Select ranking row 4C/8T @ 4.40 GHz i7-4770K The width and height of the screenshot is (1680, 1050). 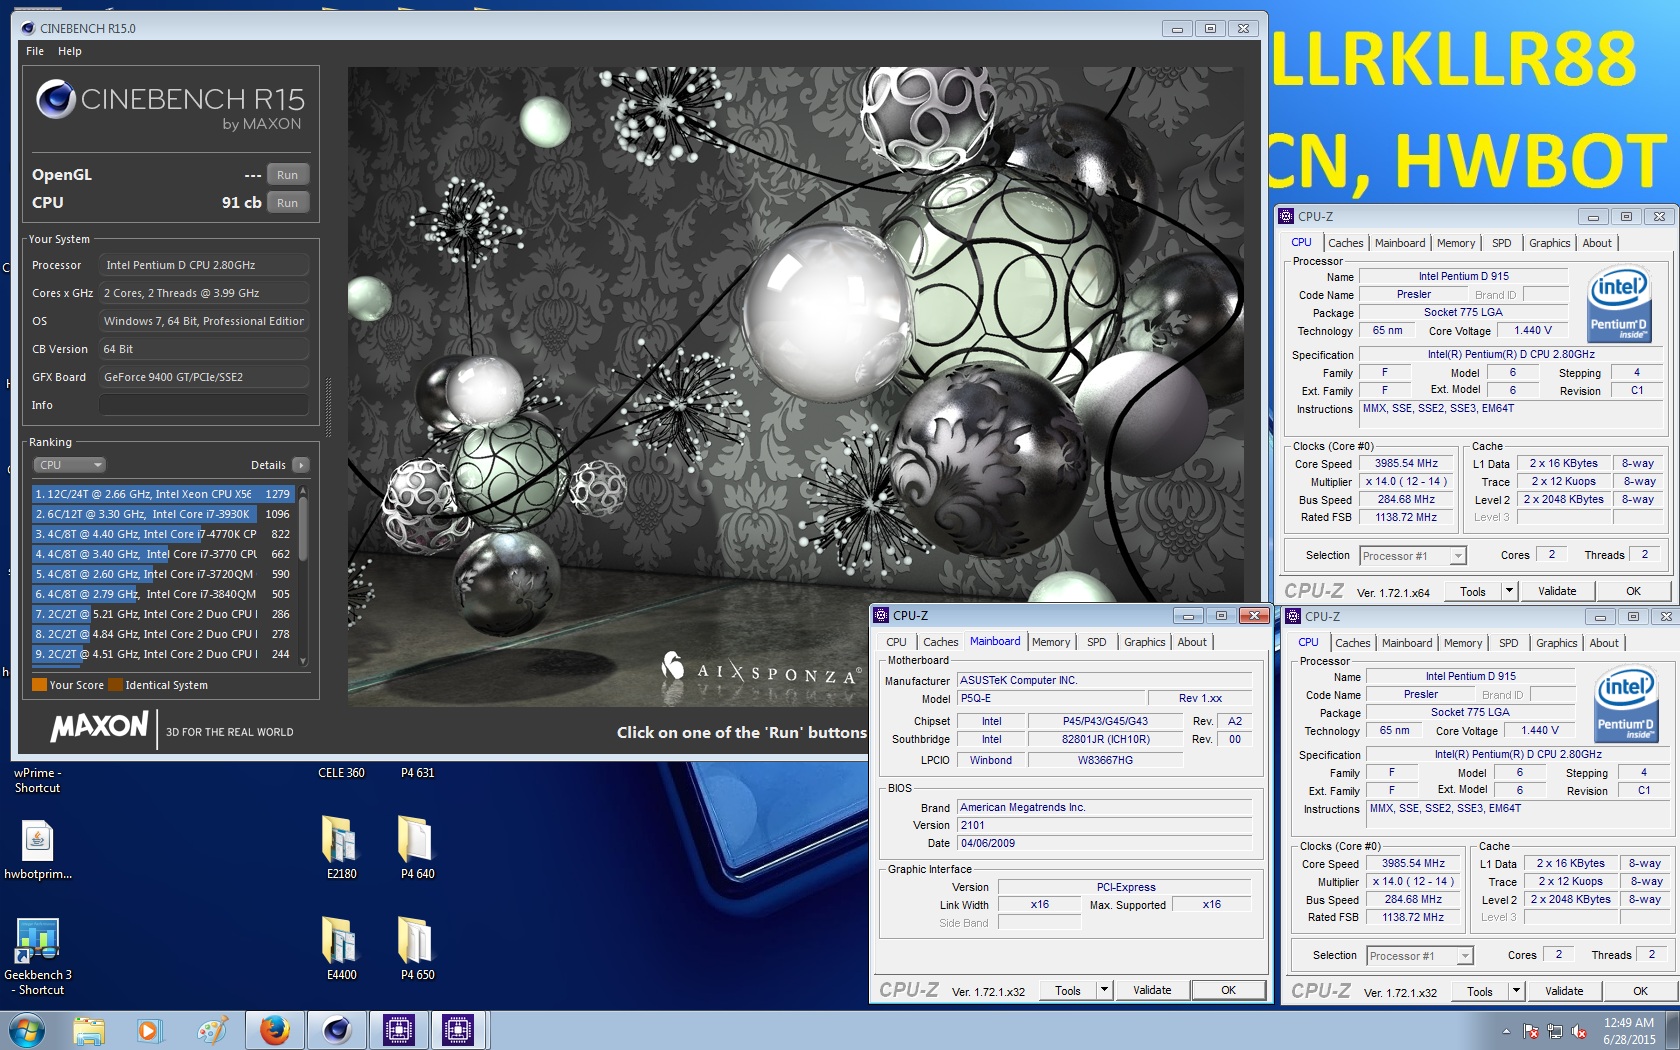click(162, 534)
